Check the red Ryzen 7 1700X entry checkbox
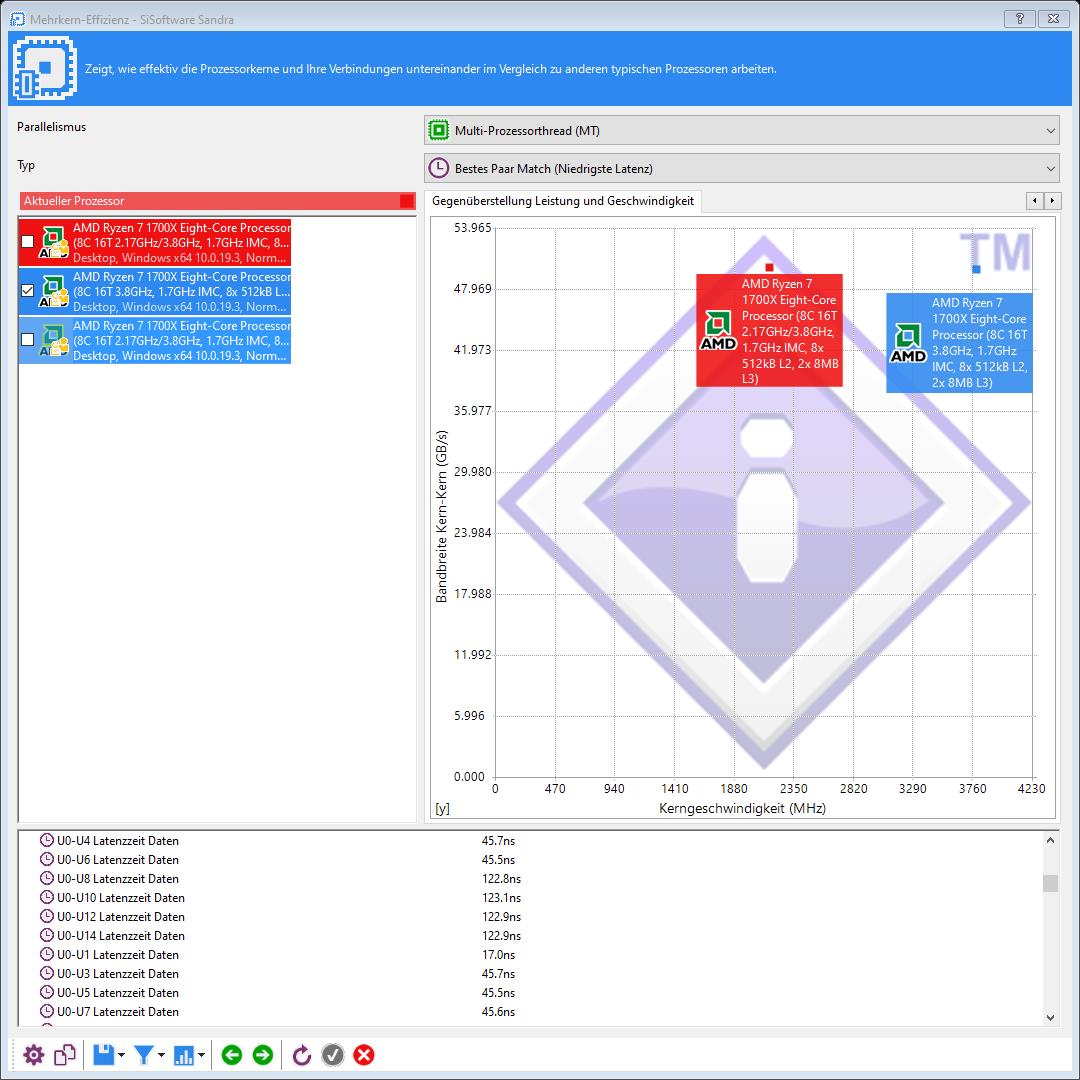 pyautogui.click(x=28, y=242)
